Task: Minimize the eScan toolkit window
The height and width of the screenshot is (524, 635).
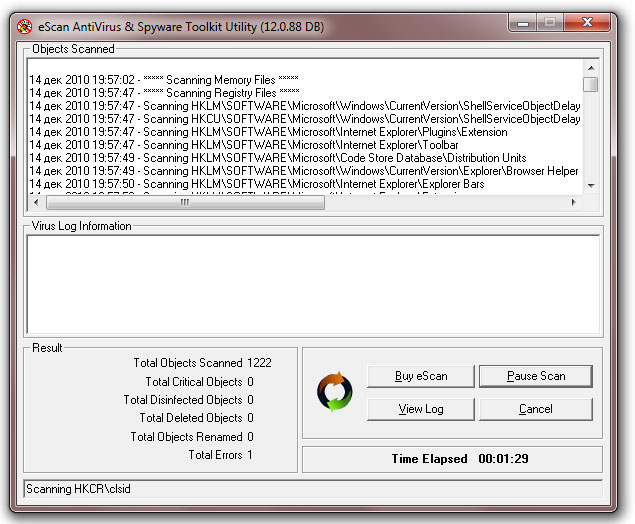Action: point(522,23)
